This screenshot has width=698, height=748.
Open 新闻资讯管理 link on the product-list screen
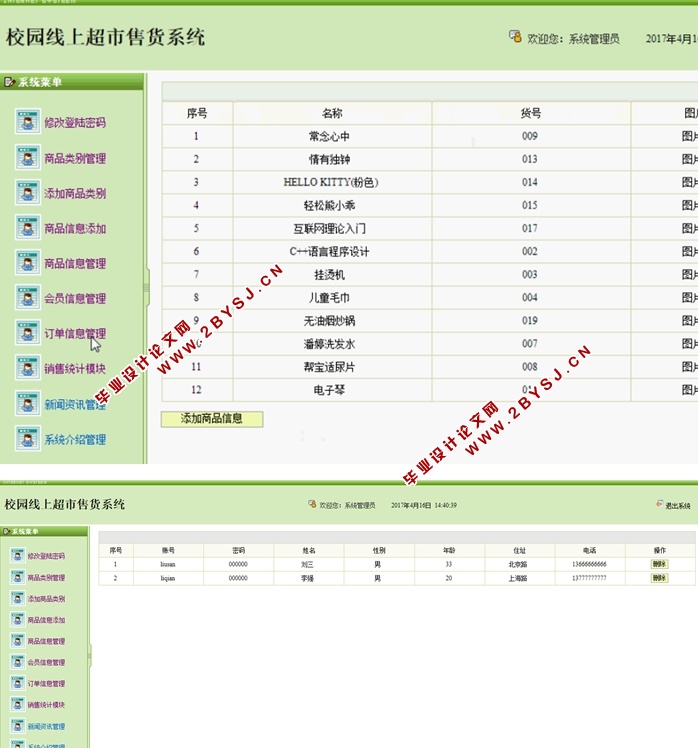(75, 405)
